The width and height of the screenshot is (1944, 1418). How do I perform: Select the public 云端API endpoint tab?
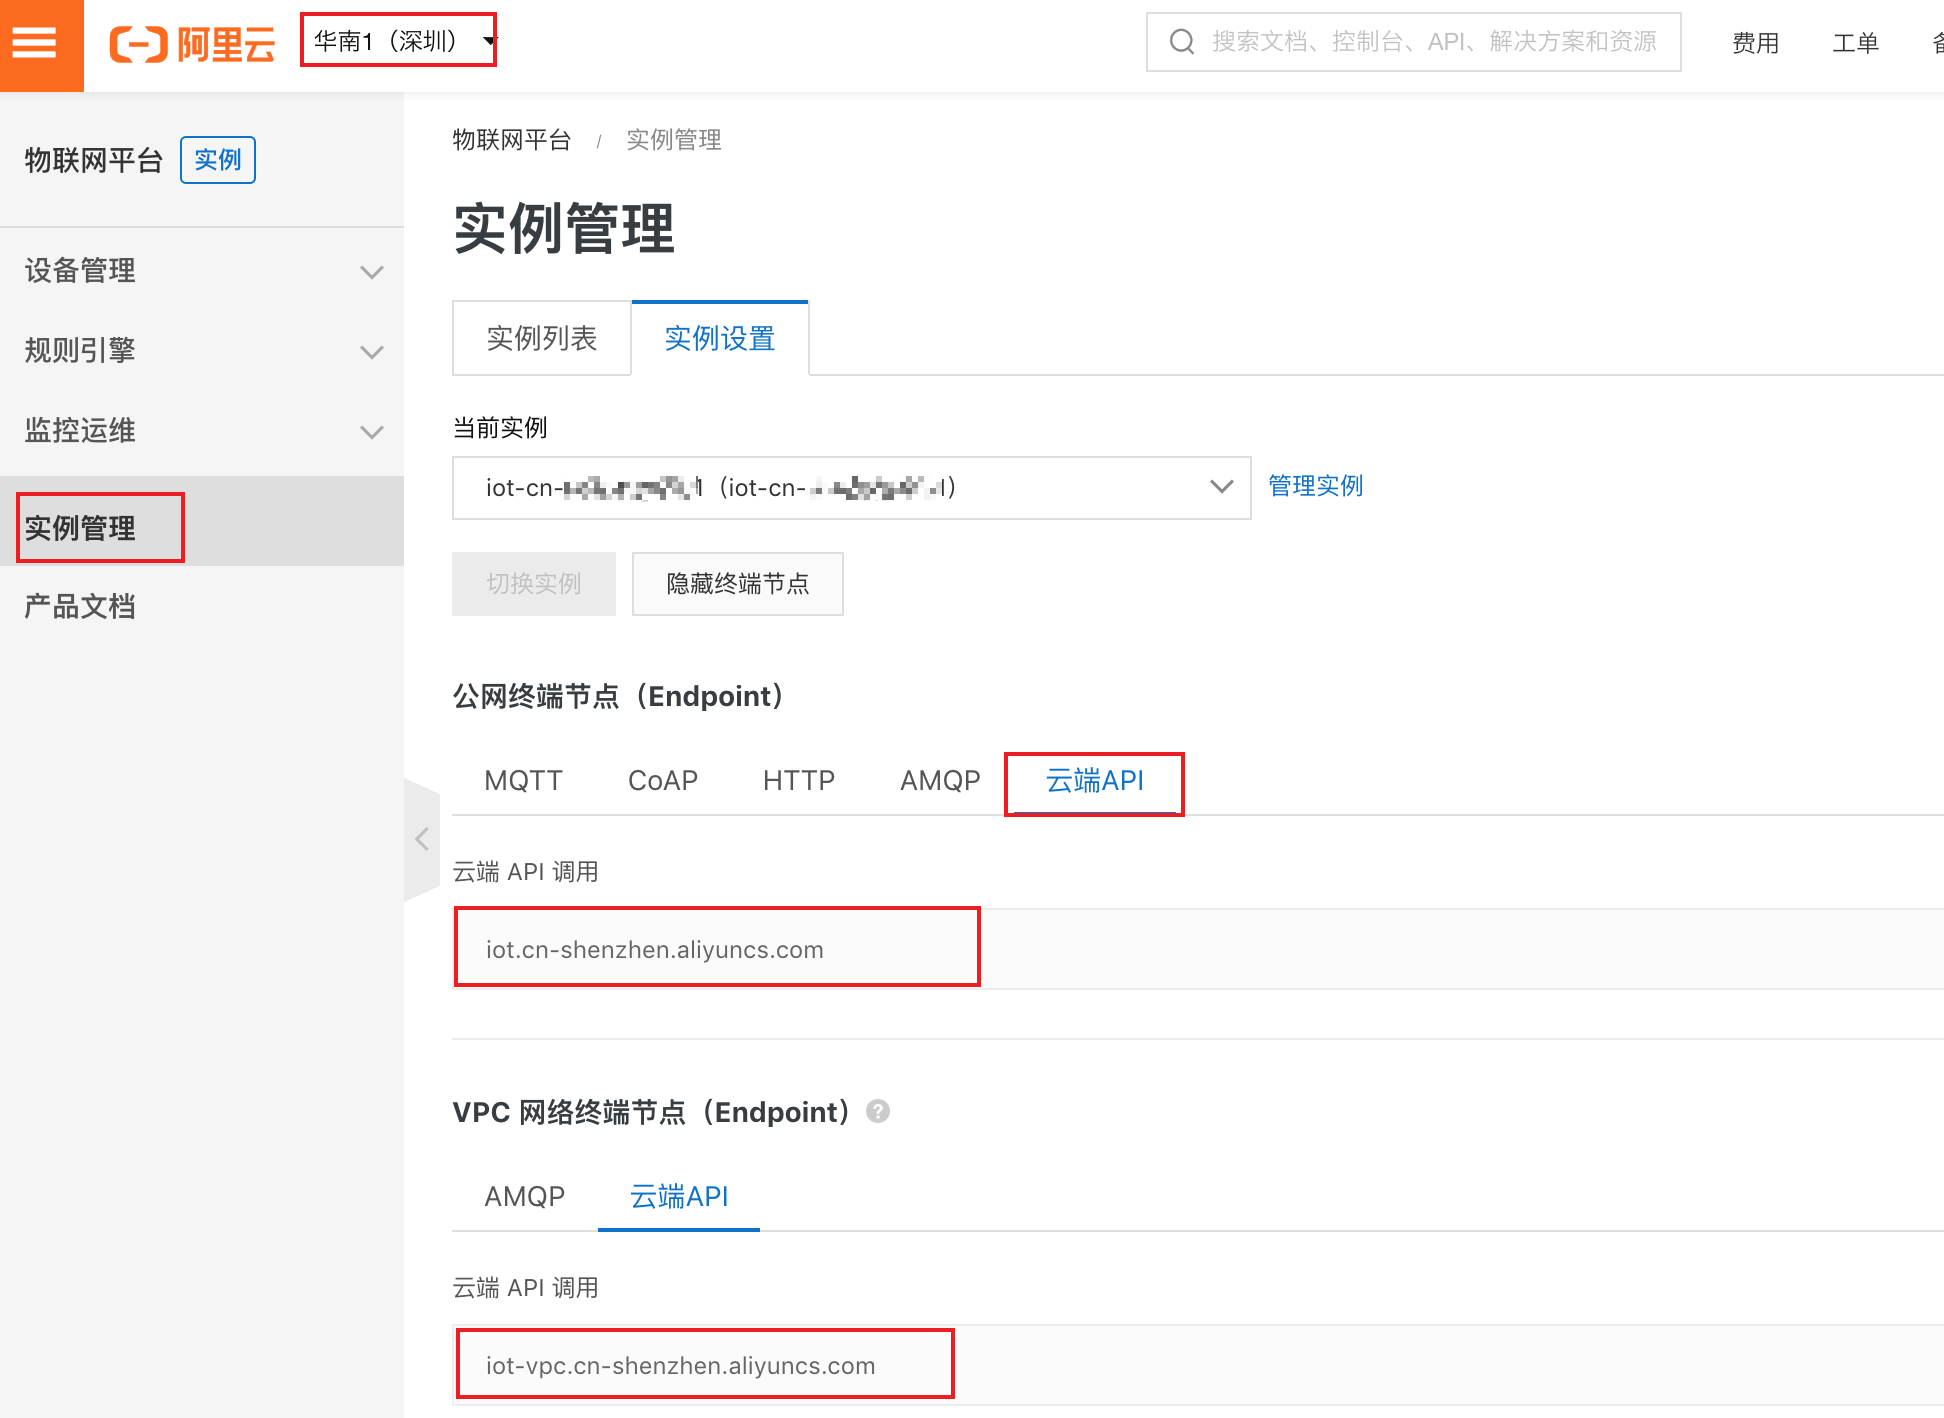coord(1095,781)
